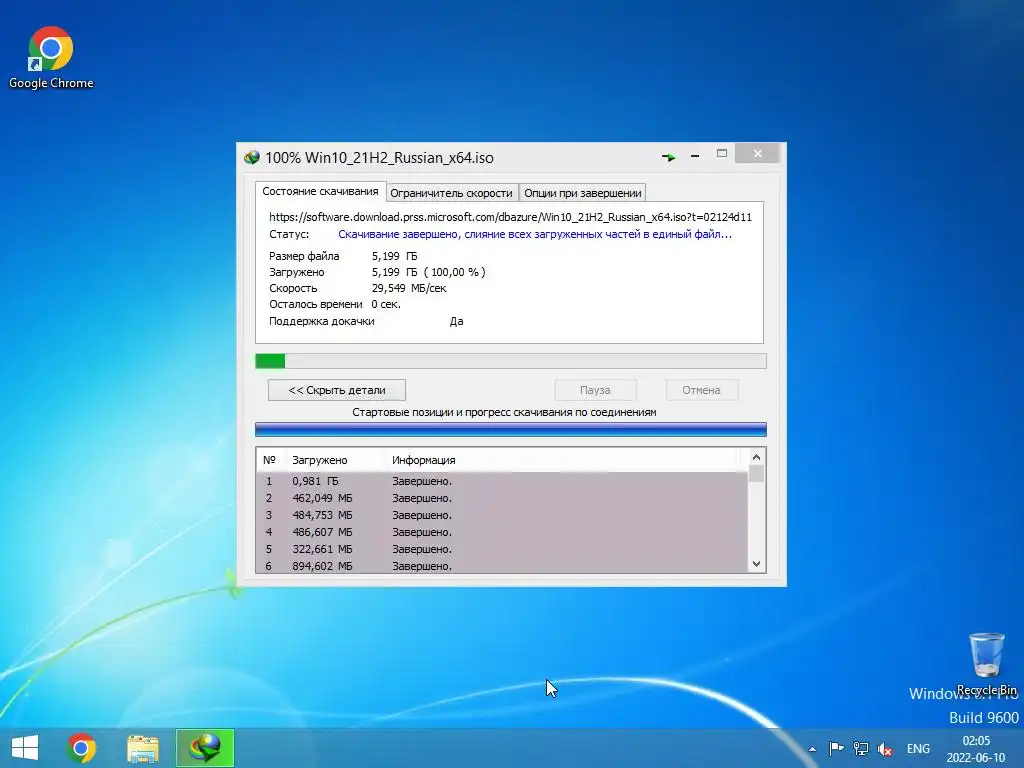Click the green download progress bar
Image resolution: width=1024 pixels, height=768 pixels.
511,361
